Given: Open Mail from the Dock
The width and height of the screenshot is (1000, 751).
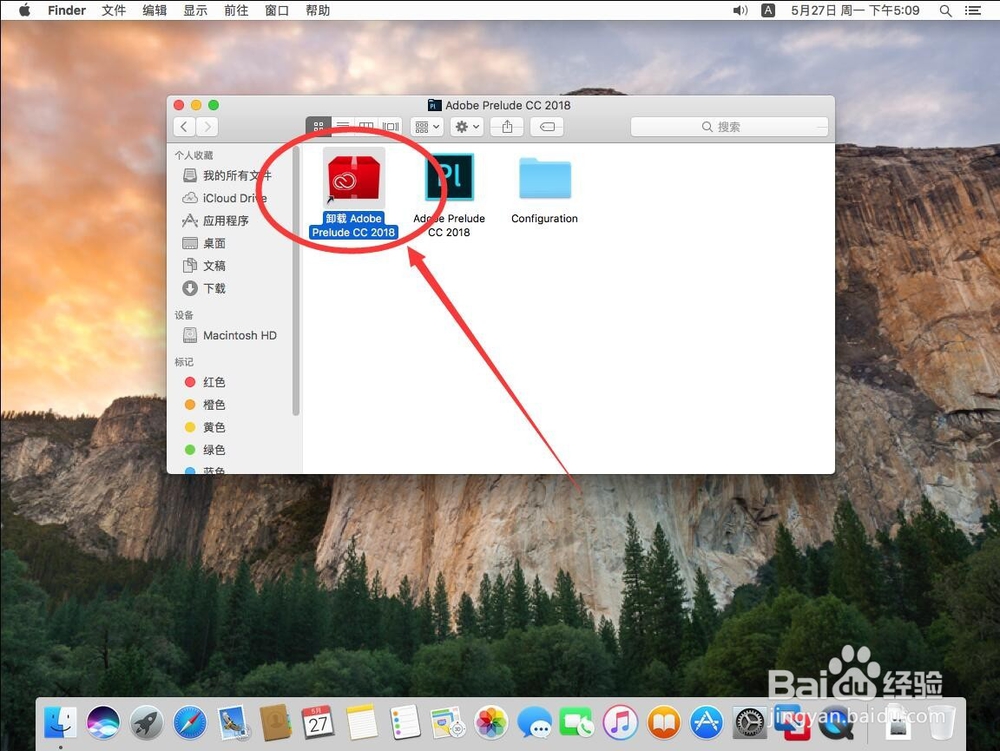Looking at the screenshot, I should tap(233, 723).
